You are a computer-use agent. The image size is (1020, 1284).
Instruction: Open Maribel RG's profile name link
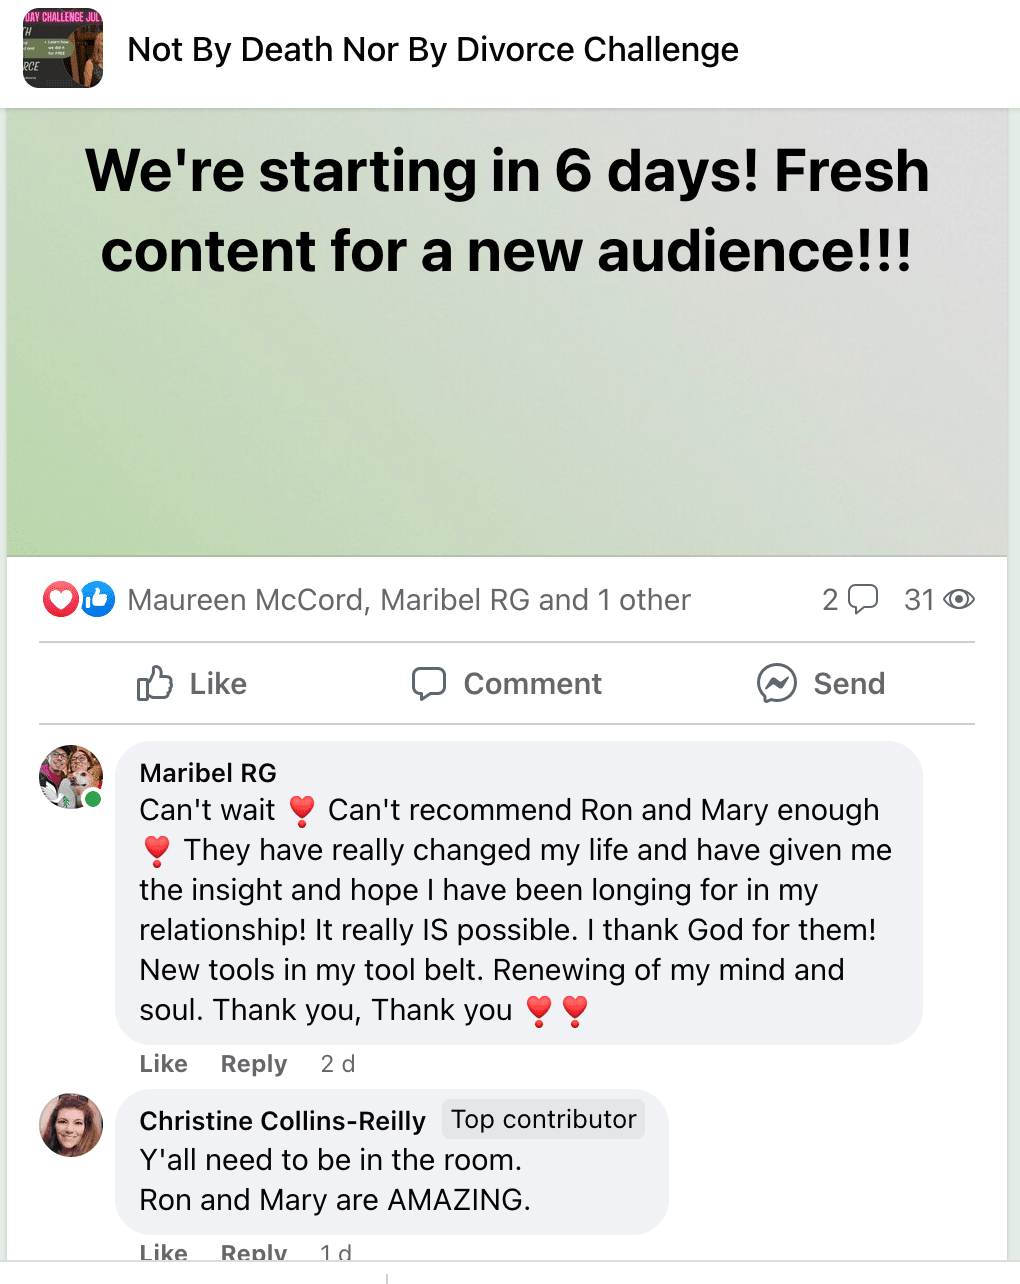point(208,773)
